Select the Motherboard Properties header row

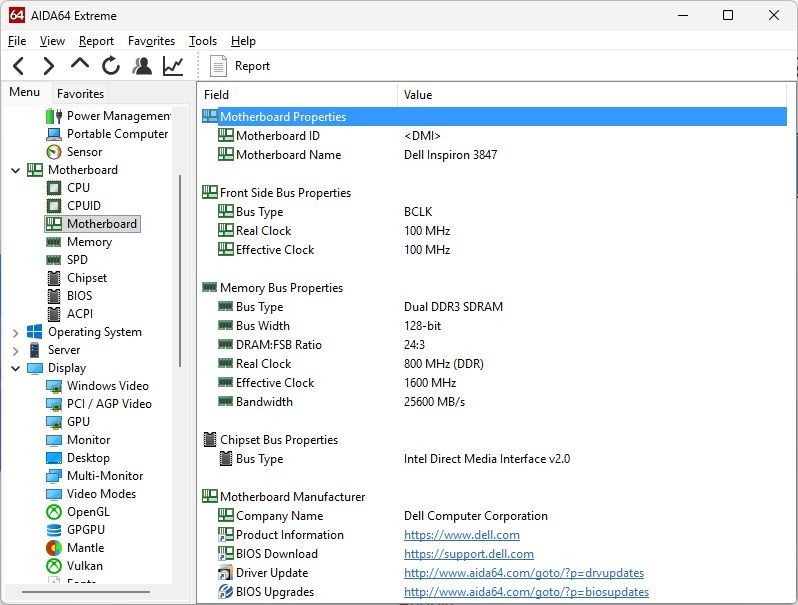coord(494,117)
